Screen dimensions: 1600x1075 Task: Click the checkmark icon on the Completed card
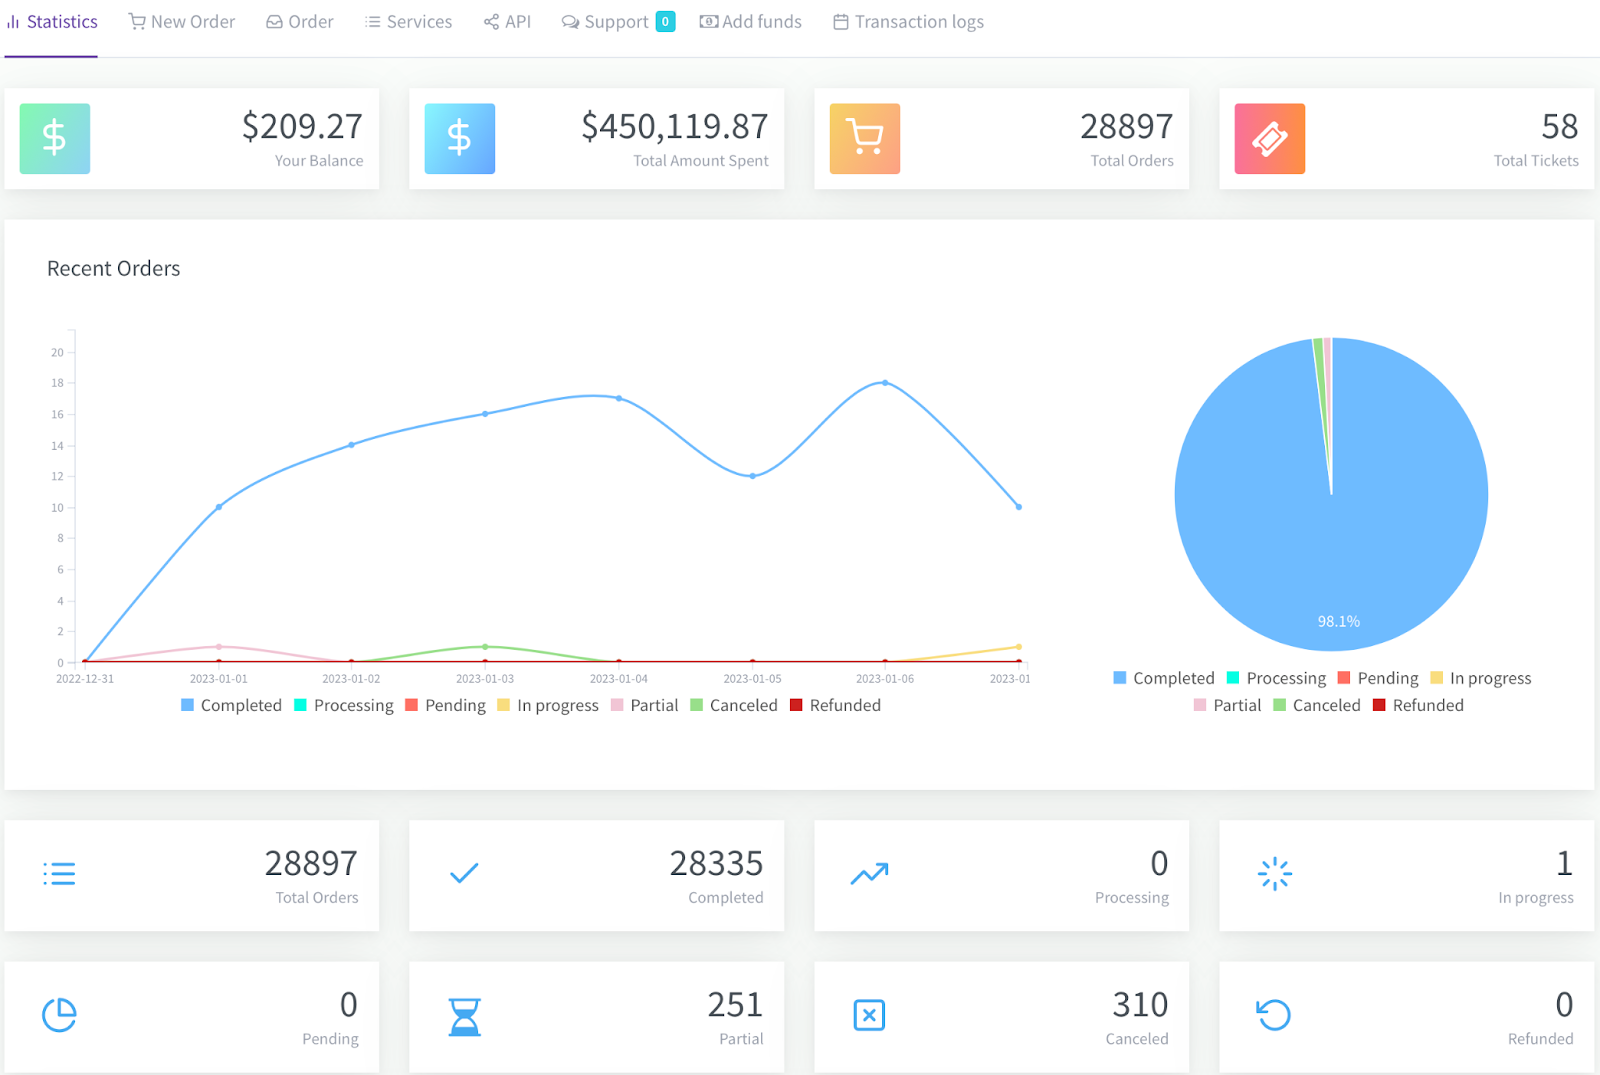coord(464,874)
